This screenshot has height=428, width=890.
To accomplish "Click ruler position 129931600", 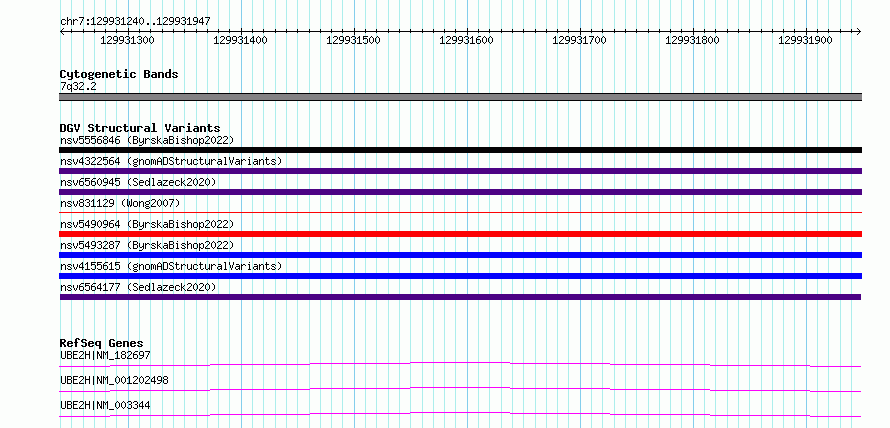I will [466, 40].
